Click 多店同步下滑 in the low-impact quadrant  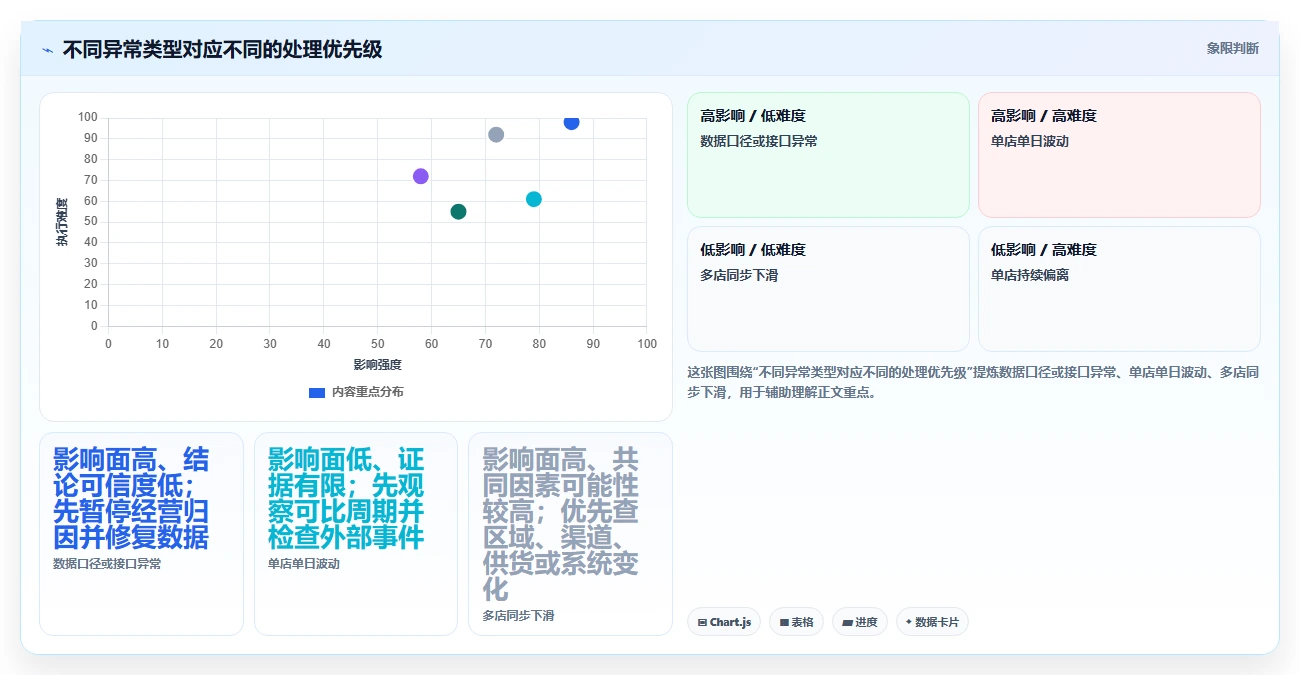(x=739, y=275)
